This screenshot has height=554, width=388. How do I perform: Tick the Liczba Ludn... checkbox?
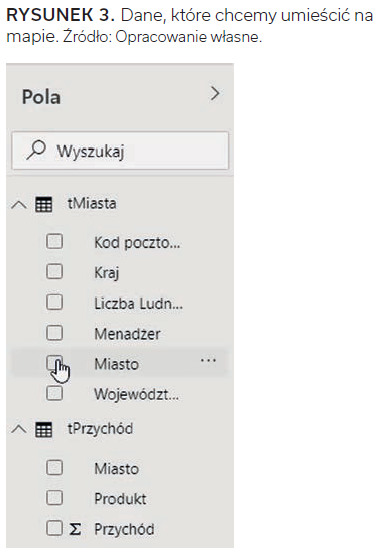[x=54, y=302]
